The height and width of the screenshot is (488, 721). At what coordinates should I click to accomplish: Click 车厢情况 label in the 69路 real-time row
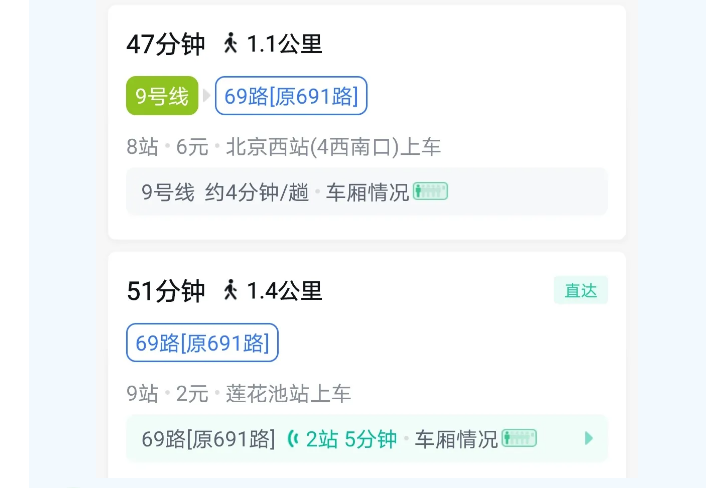456,439
